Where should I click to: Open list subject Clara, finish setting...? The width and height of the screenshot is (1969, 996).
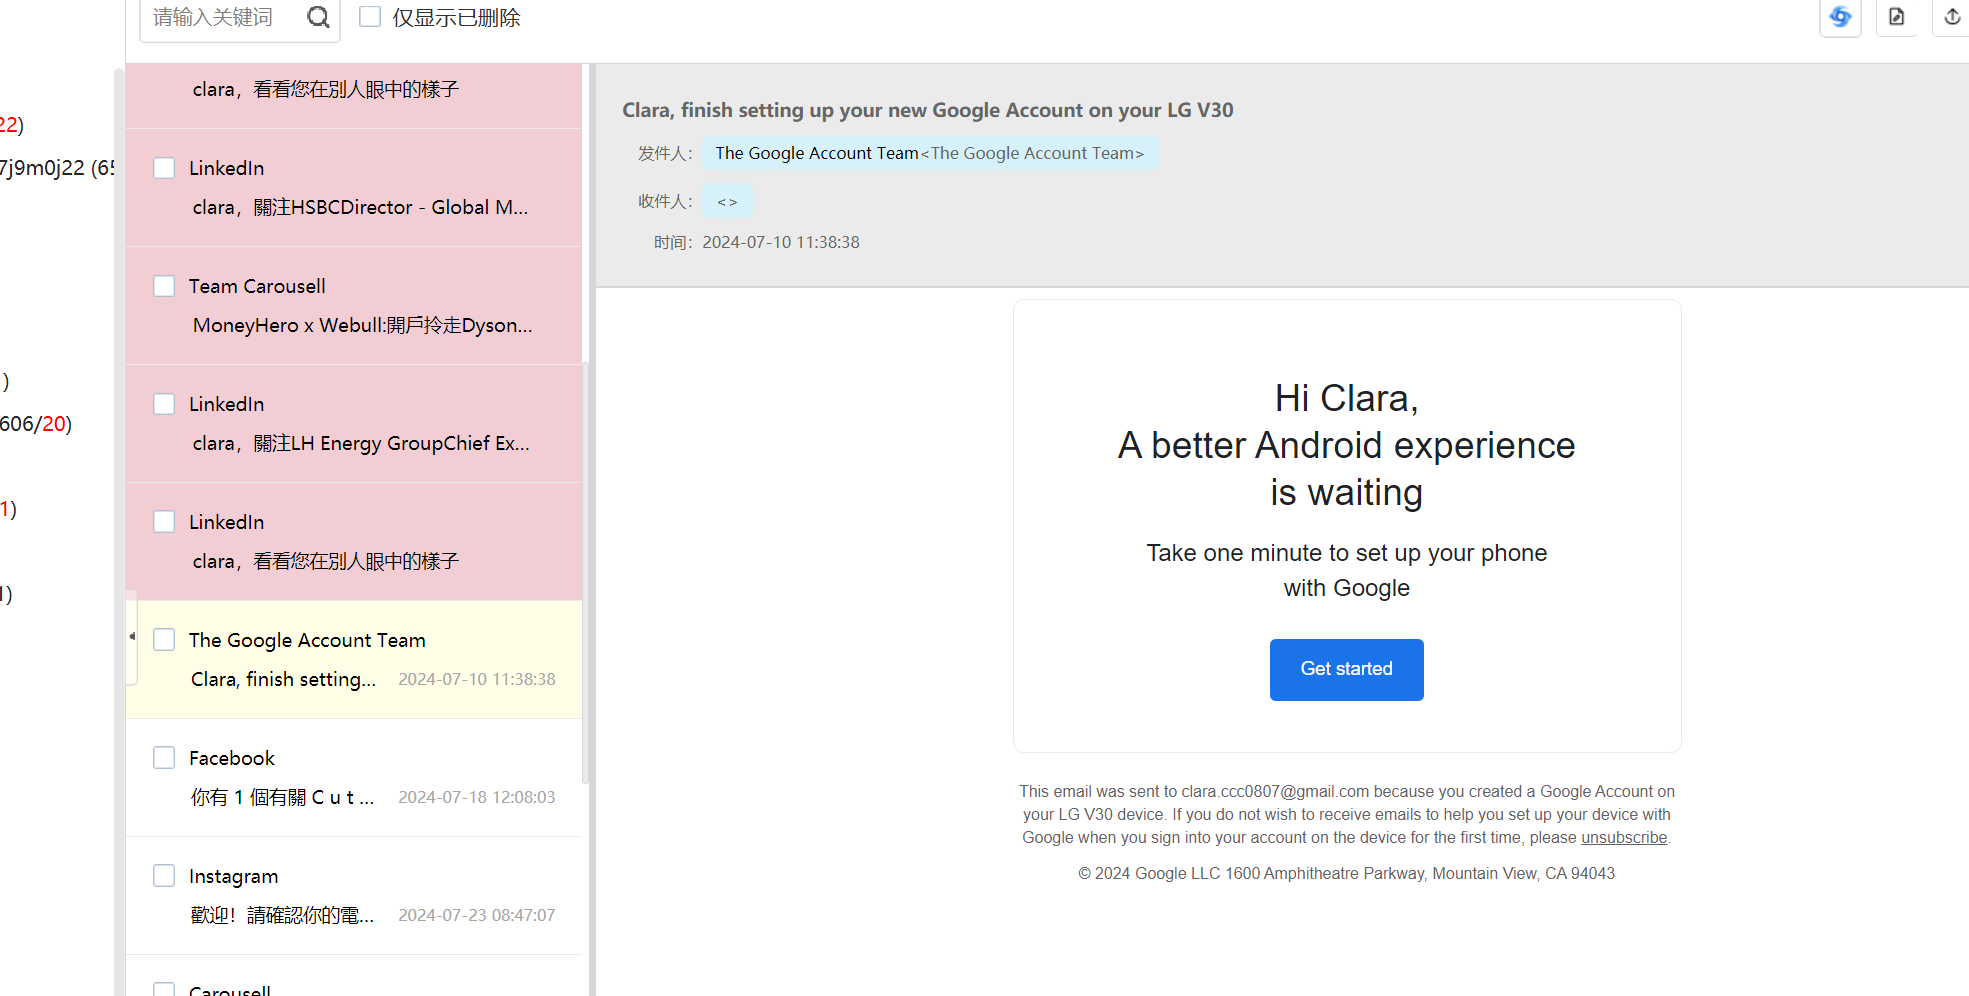click(283, 679)
